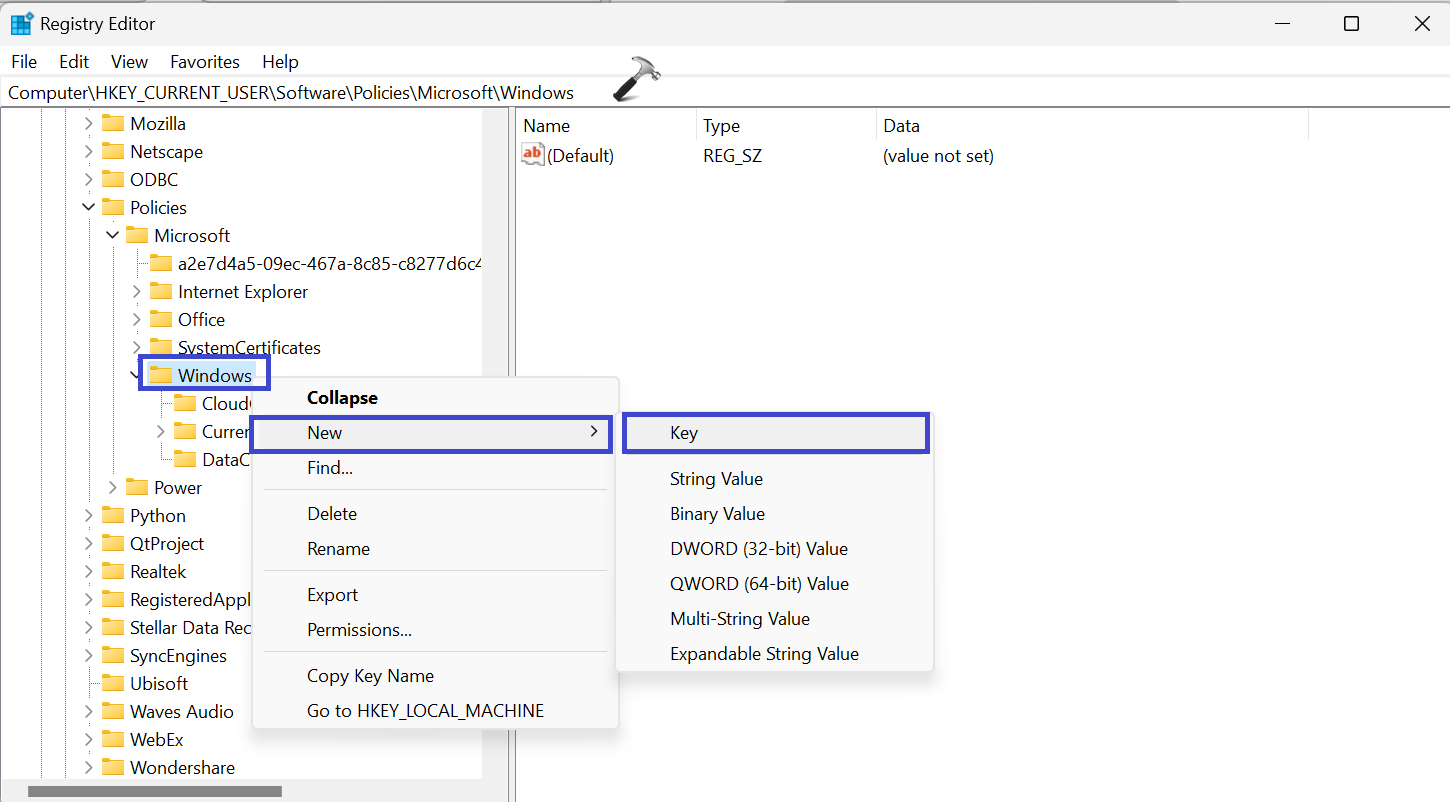Viewport: 1450px width, 802px height.
Task: Click the Office folder icon
Action: [x=161, y=320]
